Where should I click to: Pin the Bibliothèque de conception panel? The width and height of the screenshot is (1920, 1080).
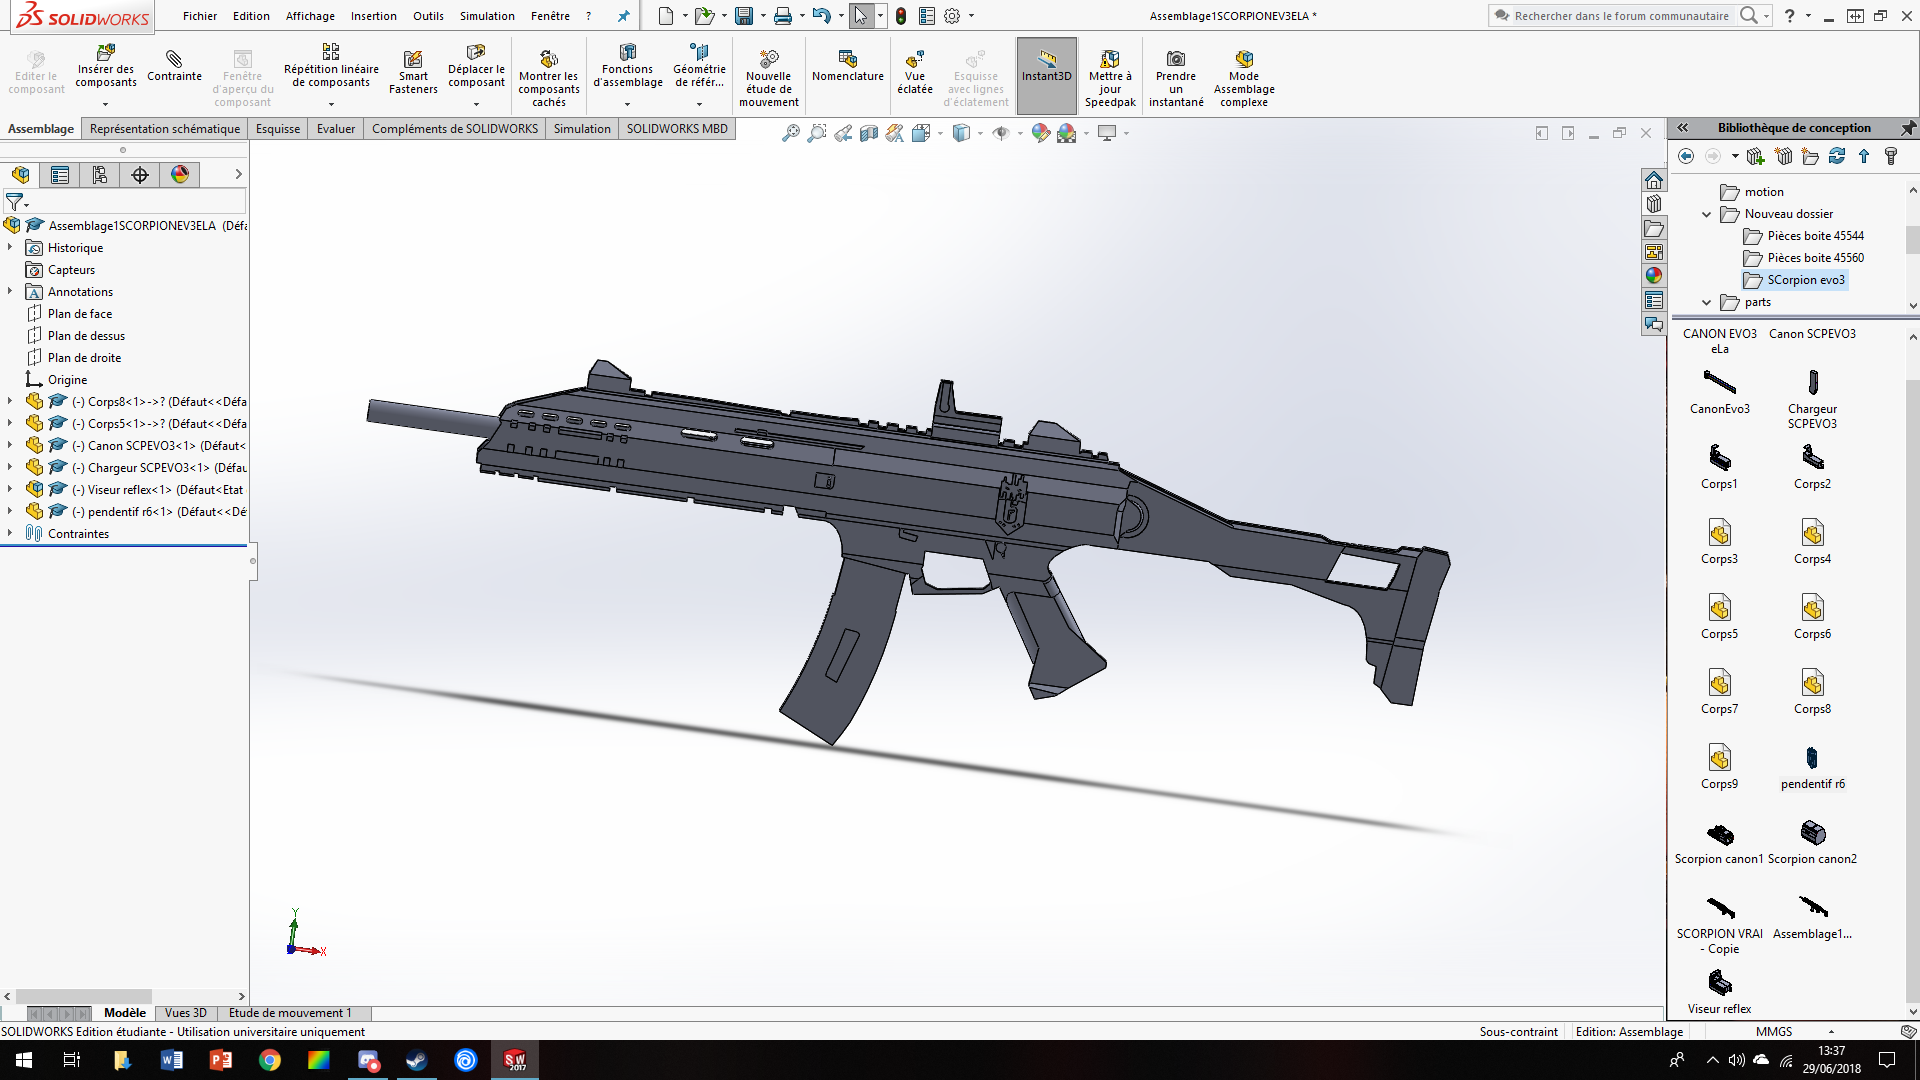(1908, 128)
